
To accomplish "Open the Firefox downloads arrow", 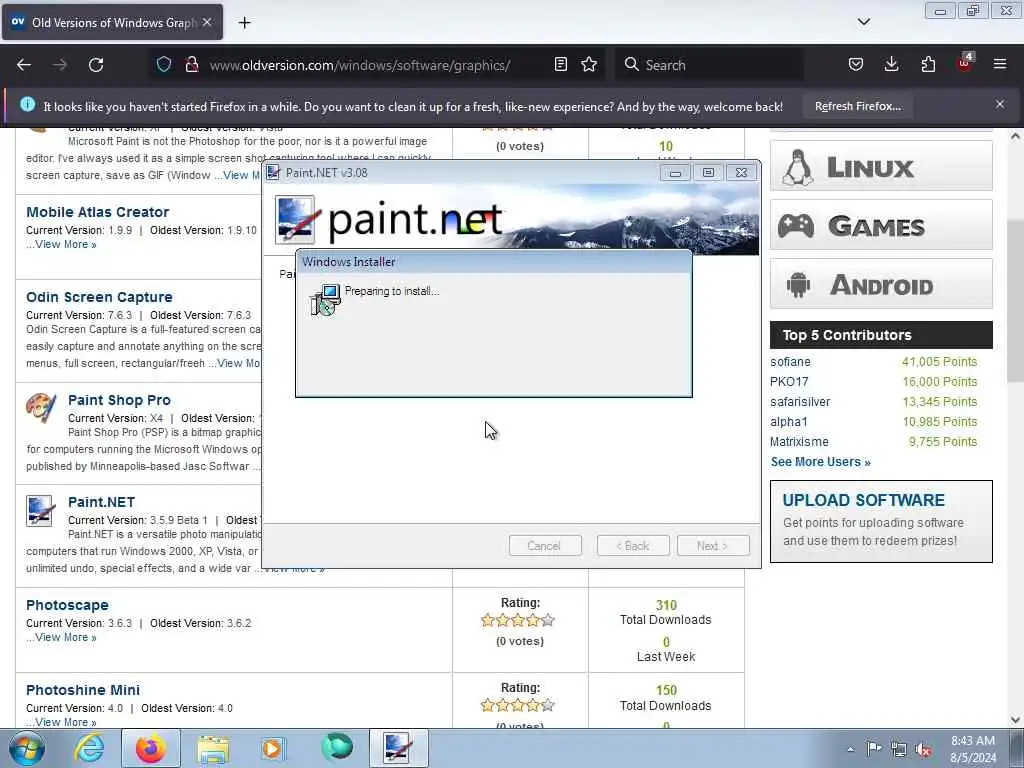I will 891,65.
